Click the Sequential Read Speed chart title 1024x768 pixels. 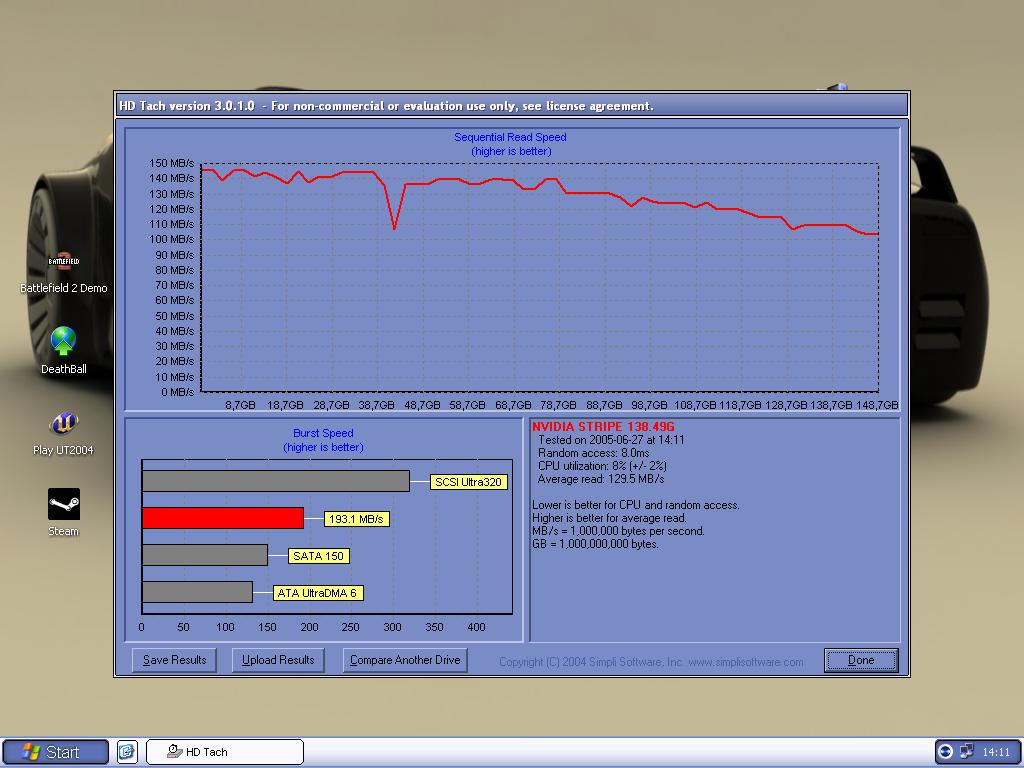pyautogui.click(x=511, y=137)
